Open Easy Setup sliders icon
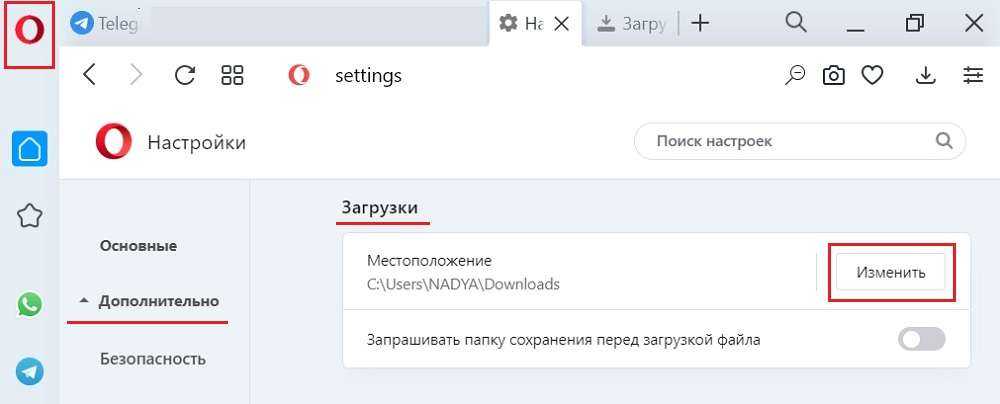The height and width of the screenshot is (404, 1000). (973, 75)
